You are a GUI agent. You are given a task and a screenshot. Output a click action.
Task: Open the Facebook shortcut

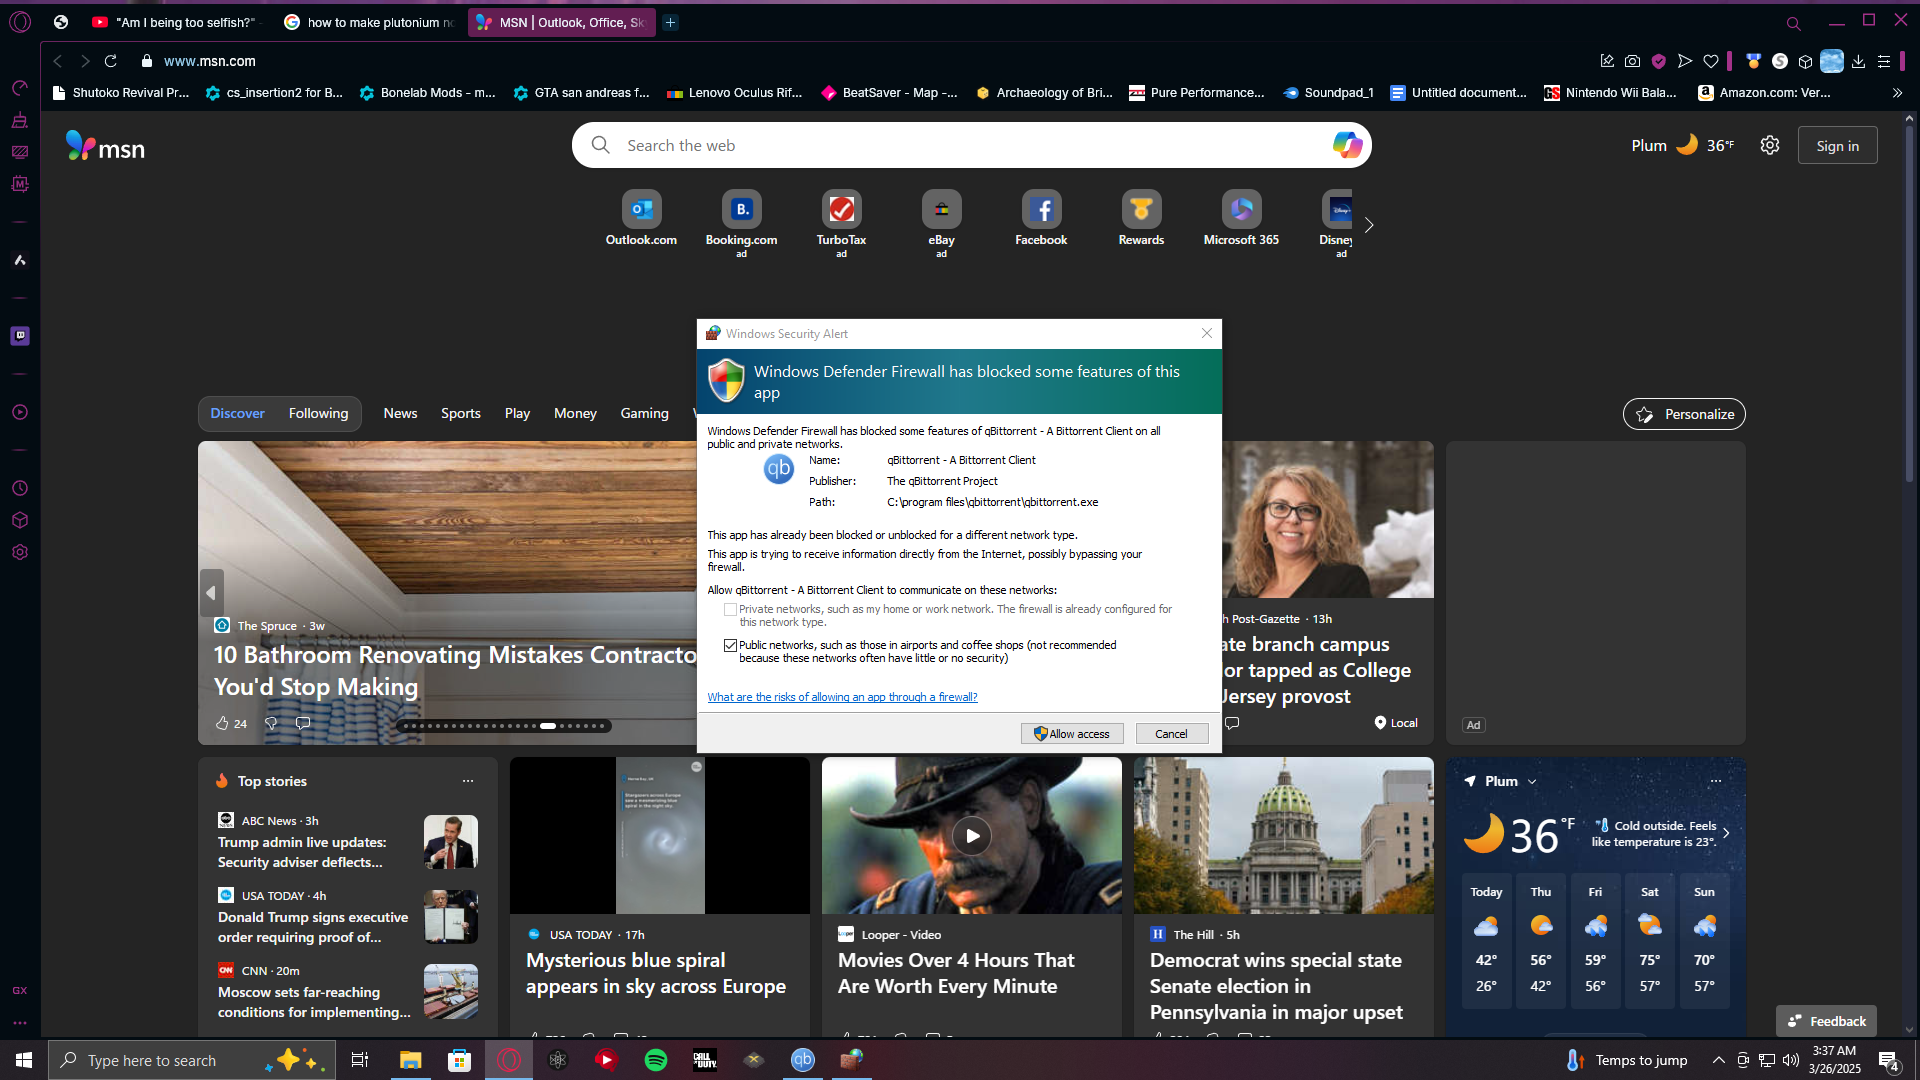point(1041,219)
